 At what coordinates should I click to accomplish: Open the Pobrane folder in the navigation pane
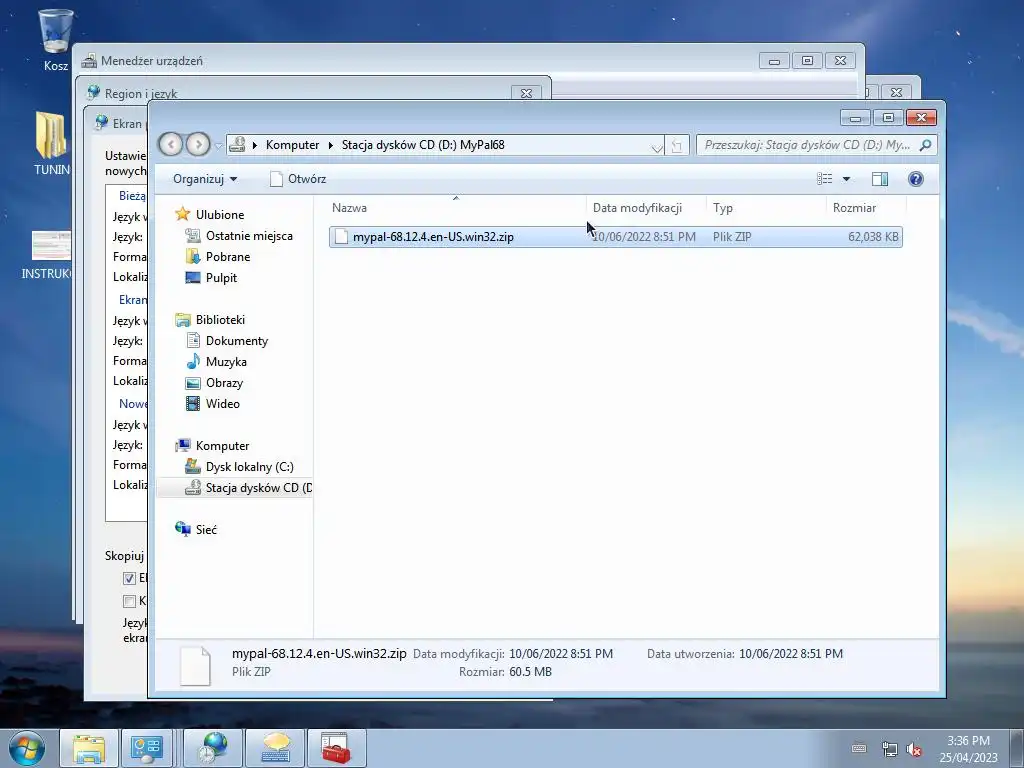point(228,257)
